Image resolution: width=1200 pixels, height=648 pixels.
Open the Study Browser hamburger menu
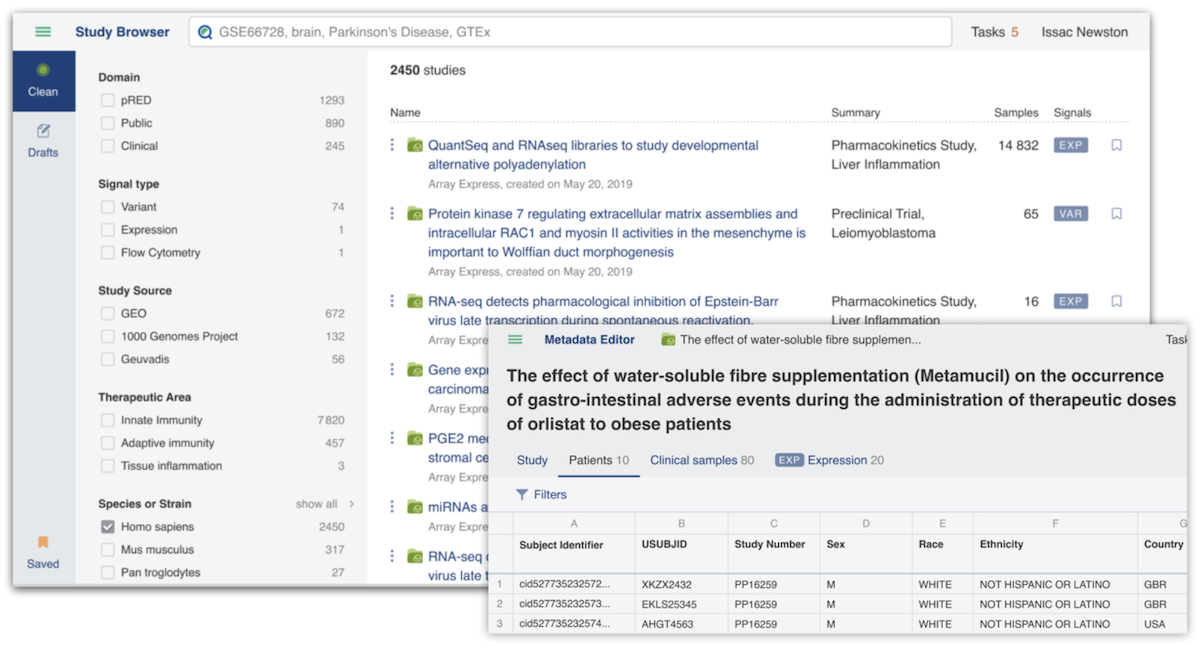click(x=43, y=32)
